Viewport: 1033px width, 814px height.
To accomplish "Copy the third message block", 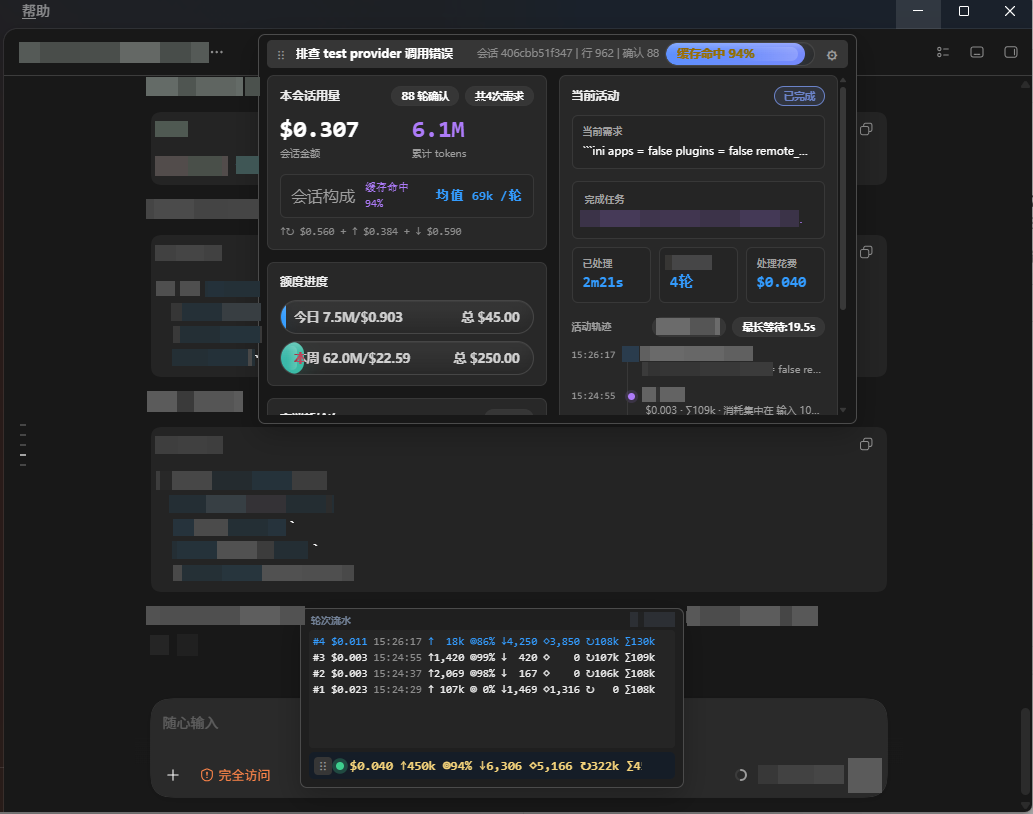I will [866, 445].
